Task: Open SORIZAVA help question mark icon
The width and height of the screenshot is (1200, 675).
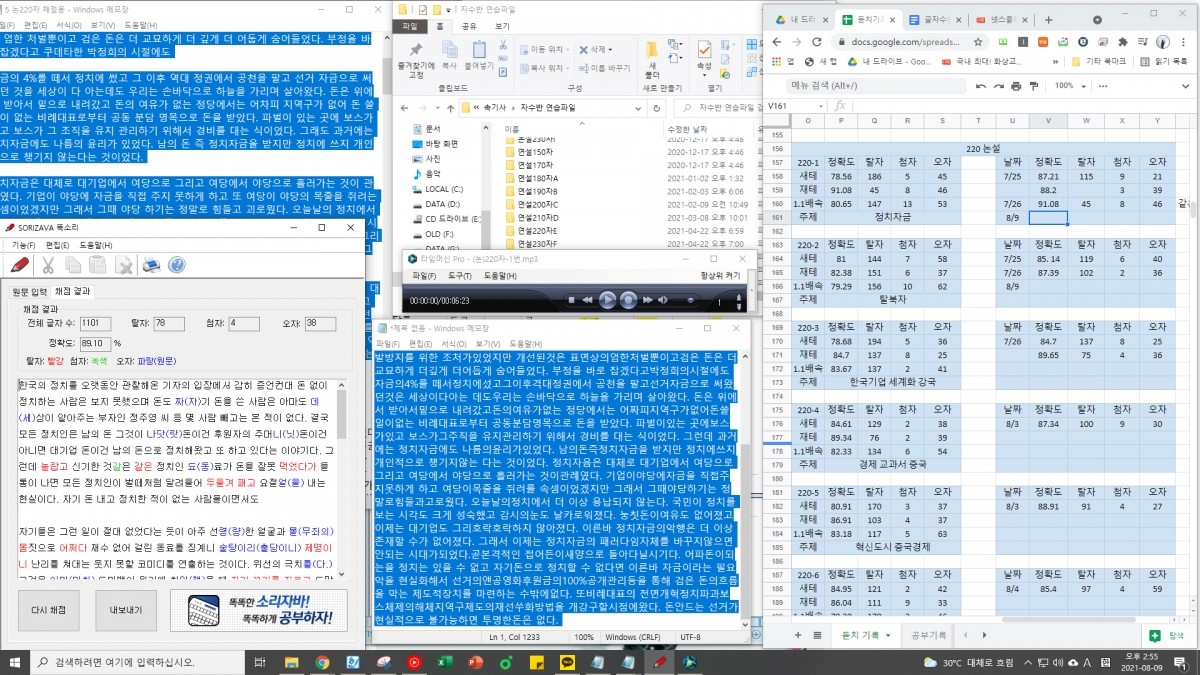Action: point(177,264)
